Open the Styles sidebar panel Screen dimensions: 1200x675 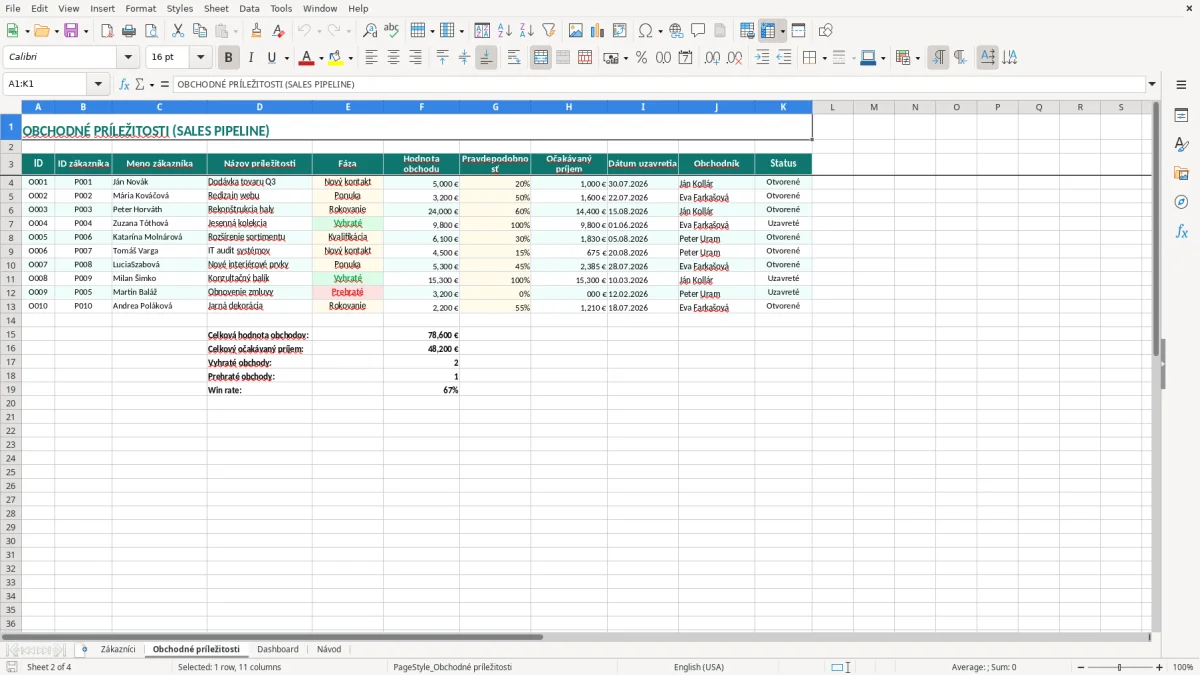point(1181,144)
